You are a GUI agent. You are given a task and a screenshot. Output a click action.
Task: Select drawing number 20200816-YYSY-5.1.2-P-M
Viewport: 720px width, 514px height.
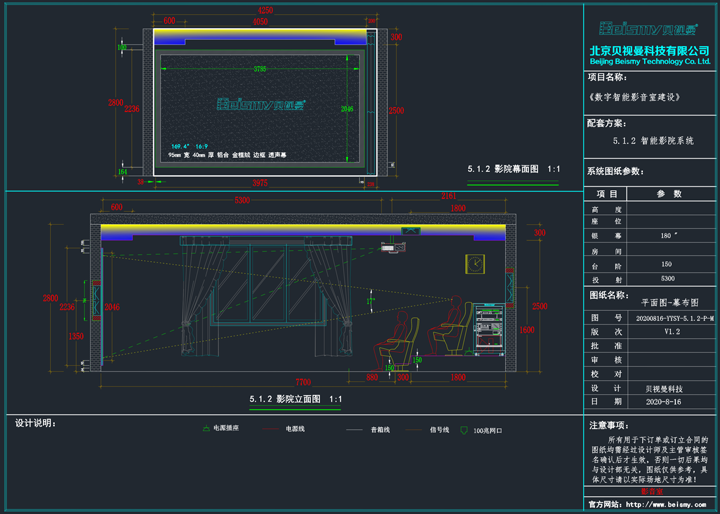[675, 318]
